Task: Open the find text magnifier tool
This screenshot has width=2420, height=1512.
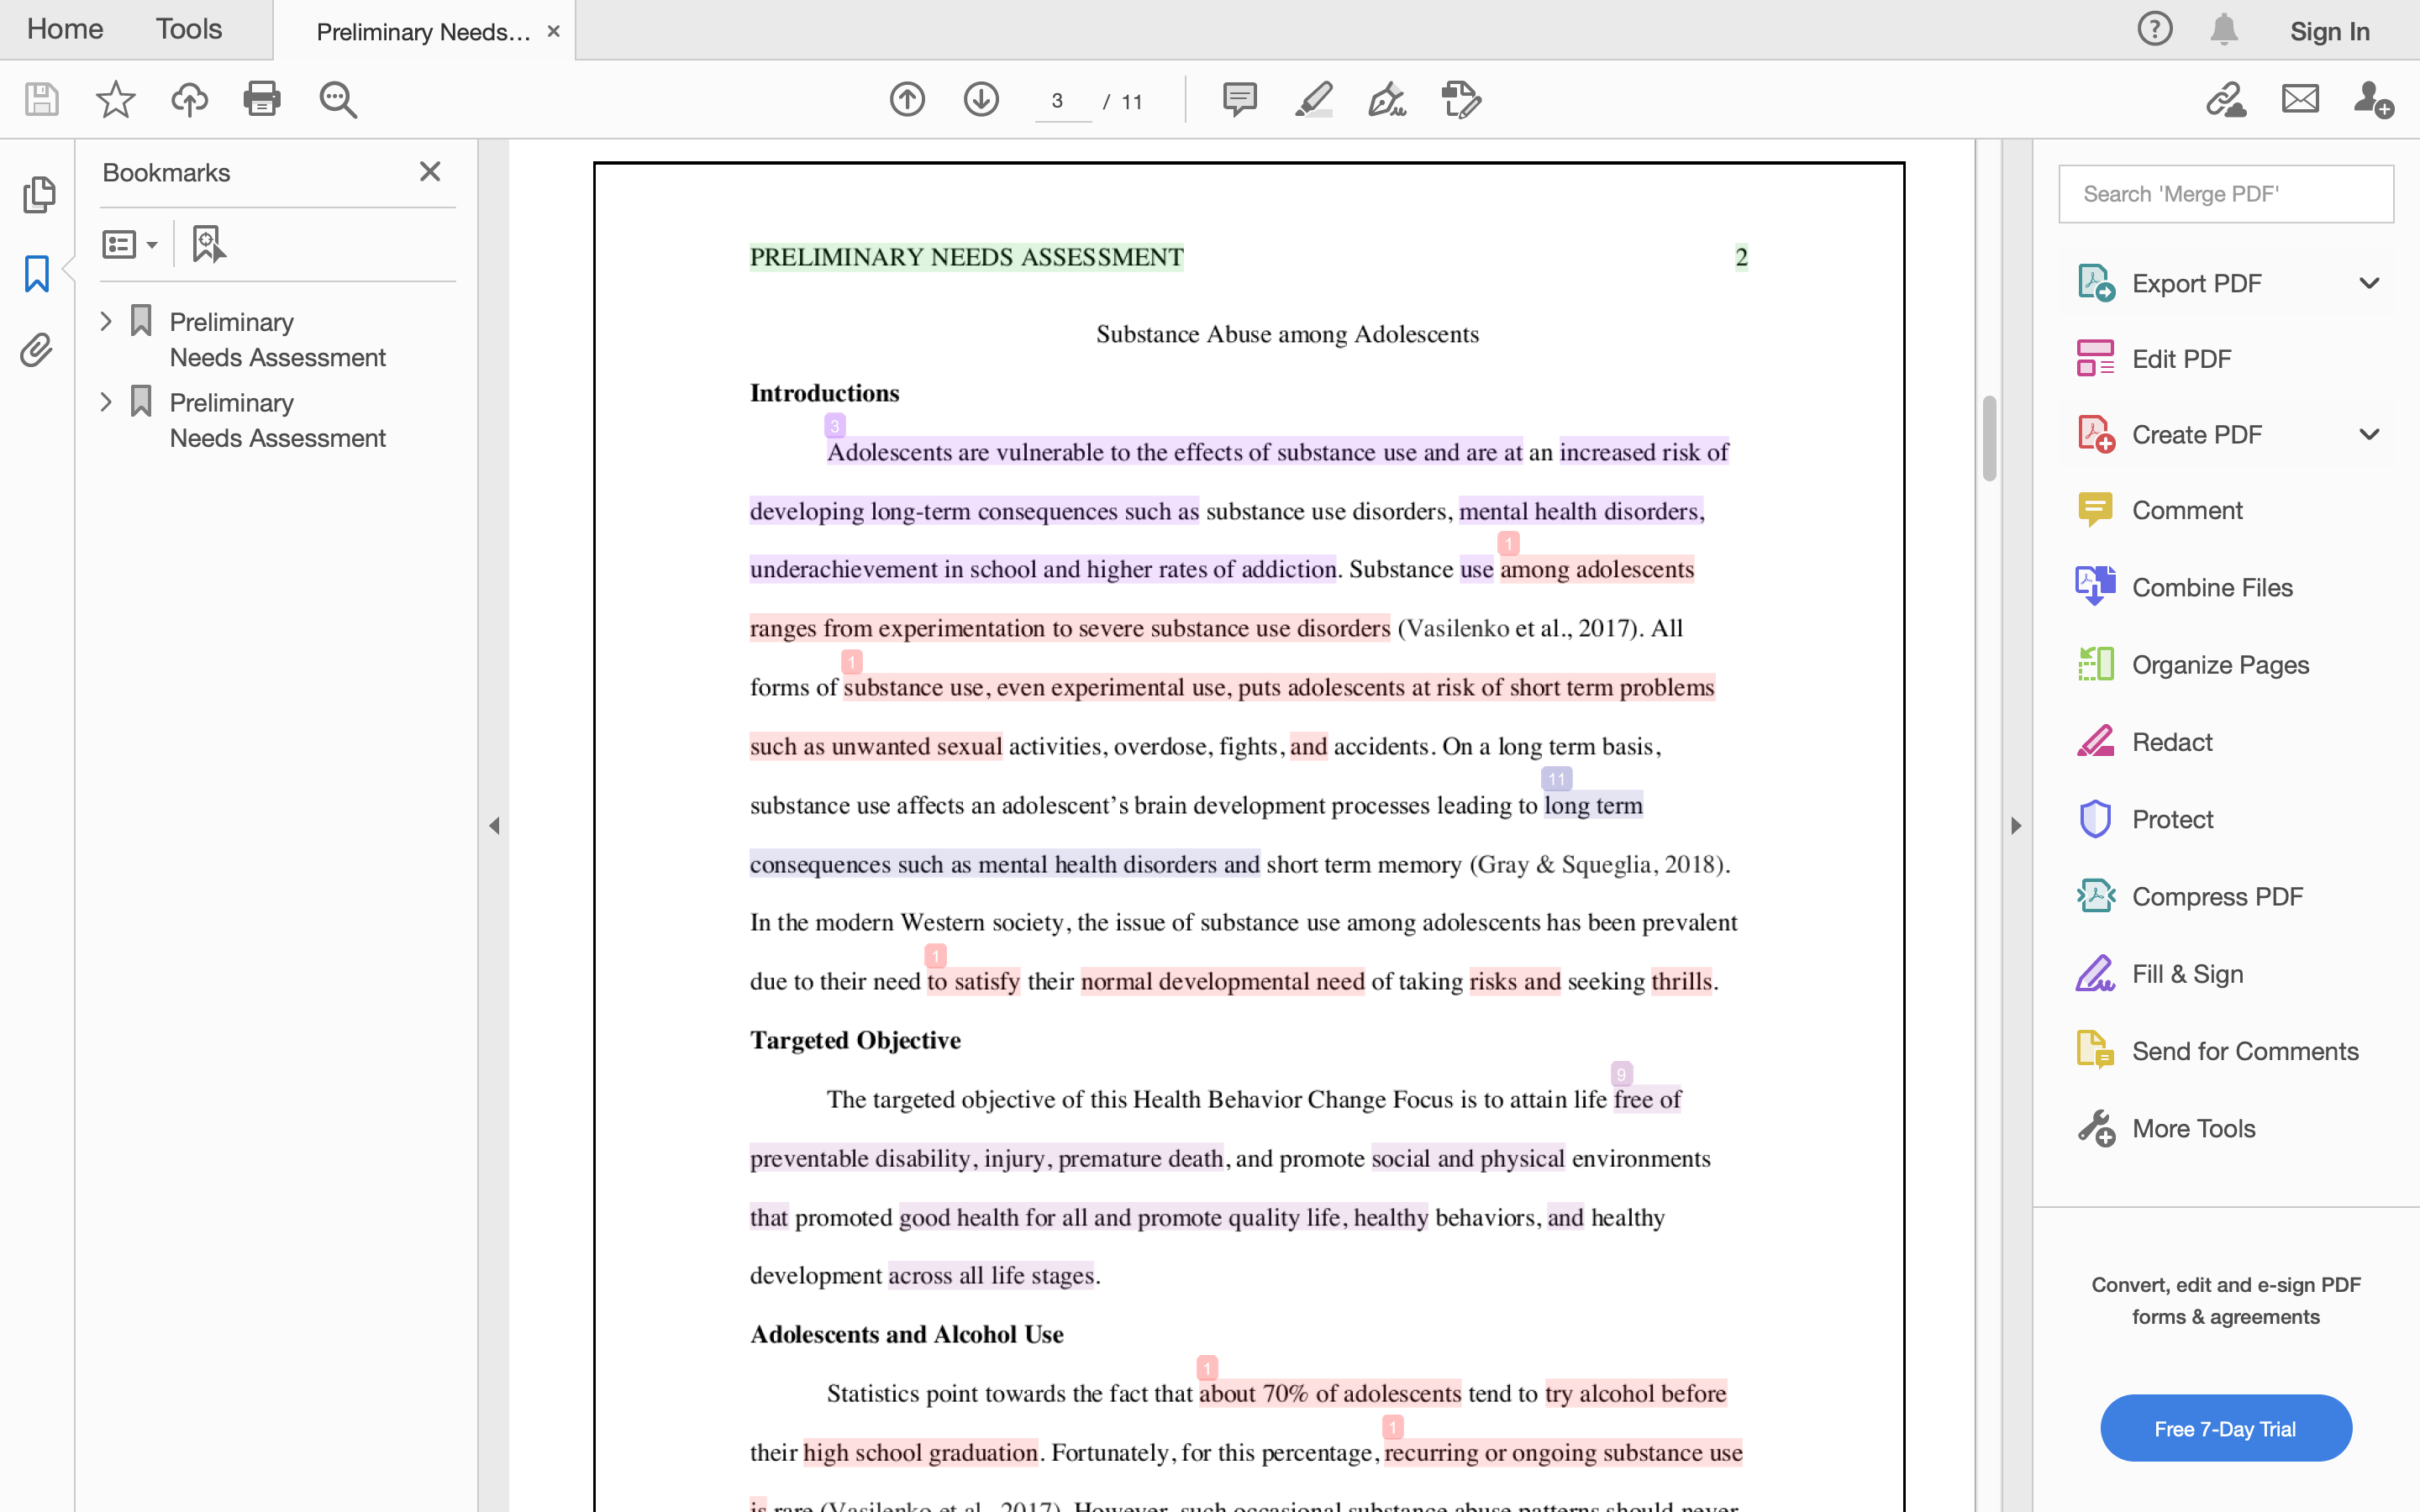Action: pos(338,100)
